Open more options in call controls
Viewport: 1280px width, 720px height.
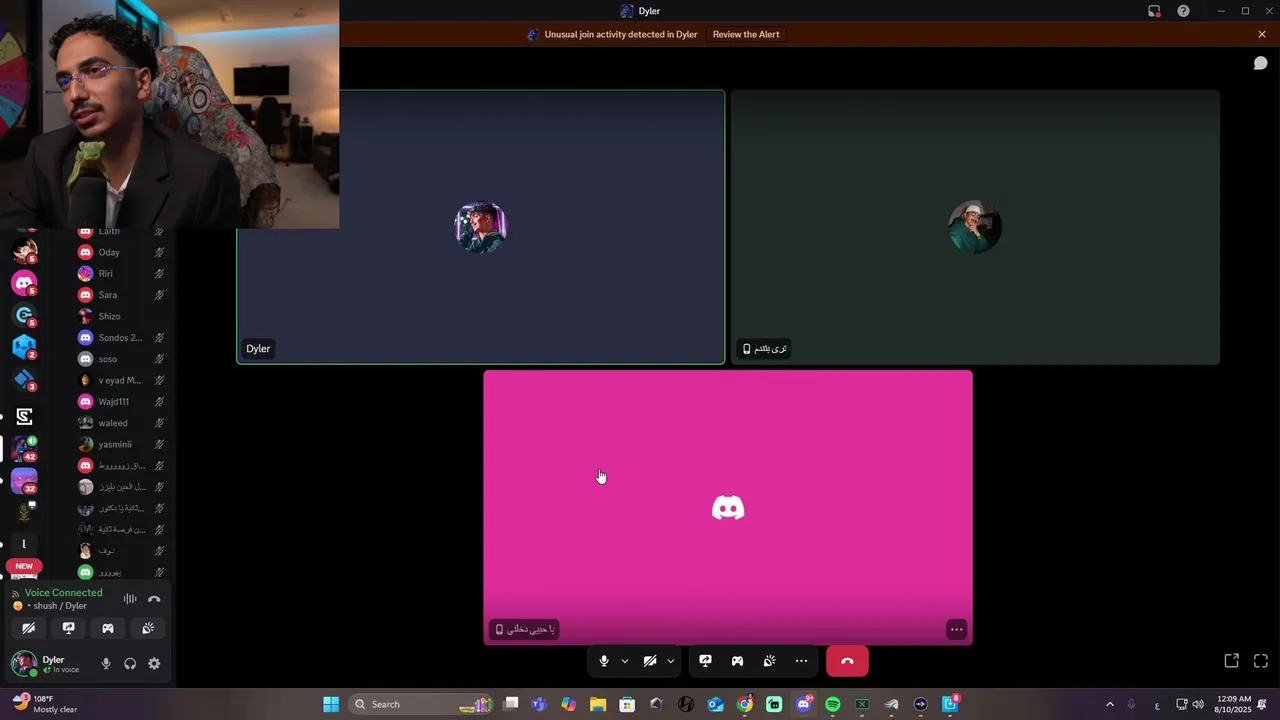(801, 661)
